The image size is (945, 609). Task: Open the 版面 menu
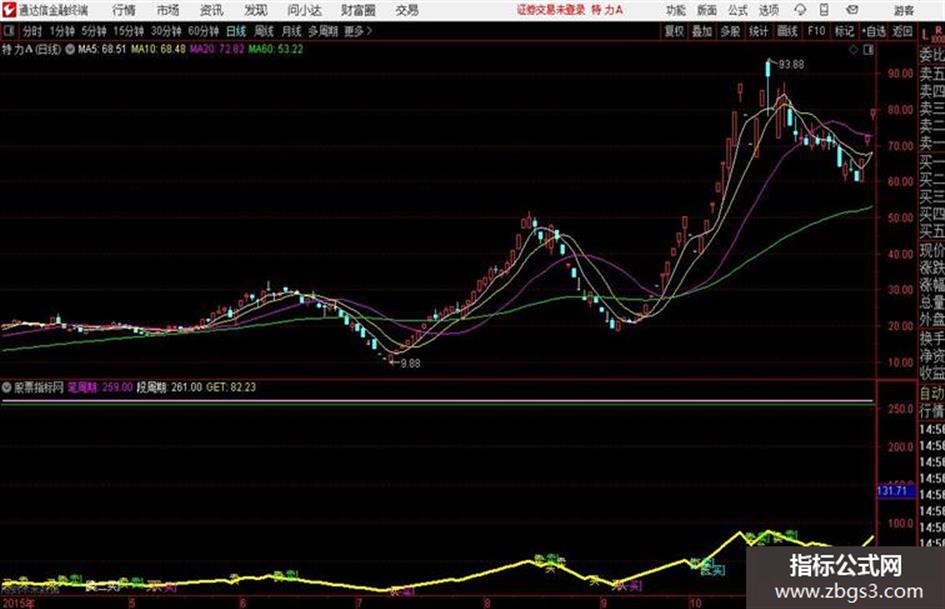707,10
